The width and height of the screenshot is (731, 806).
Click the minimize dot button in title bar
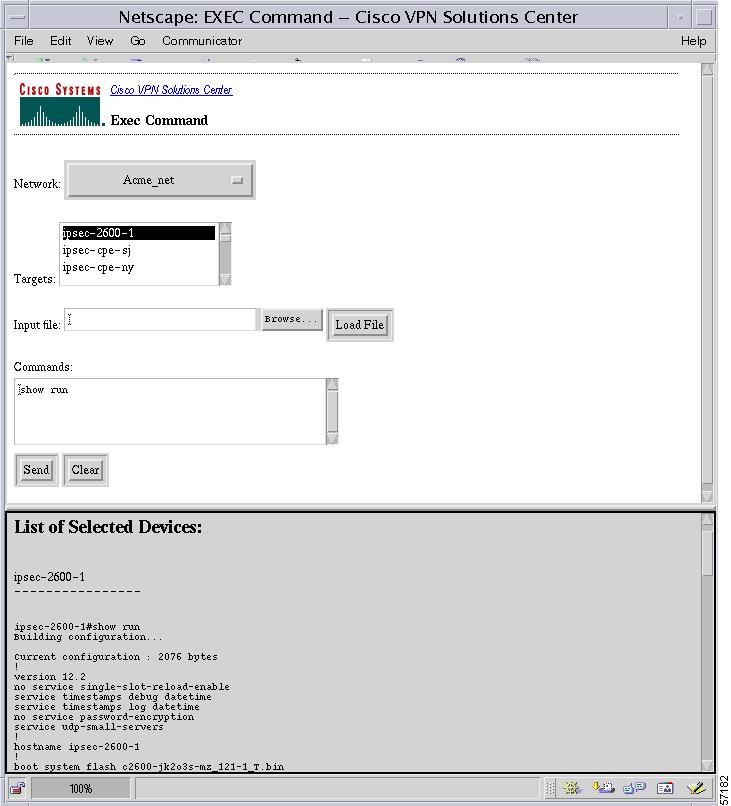point(680,17)
